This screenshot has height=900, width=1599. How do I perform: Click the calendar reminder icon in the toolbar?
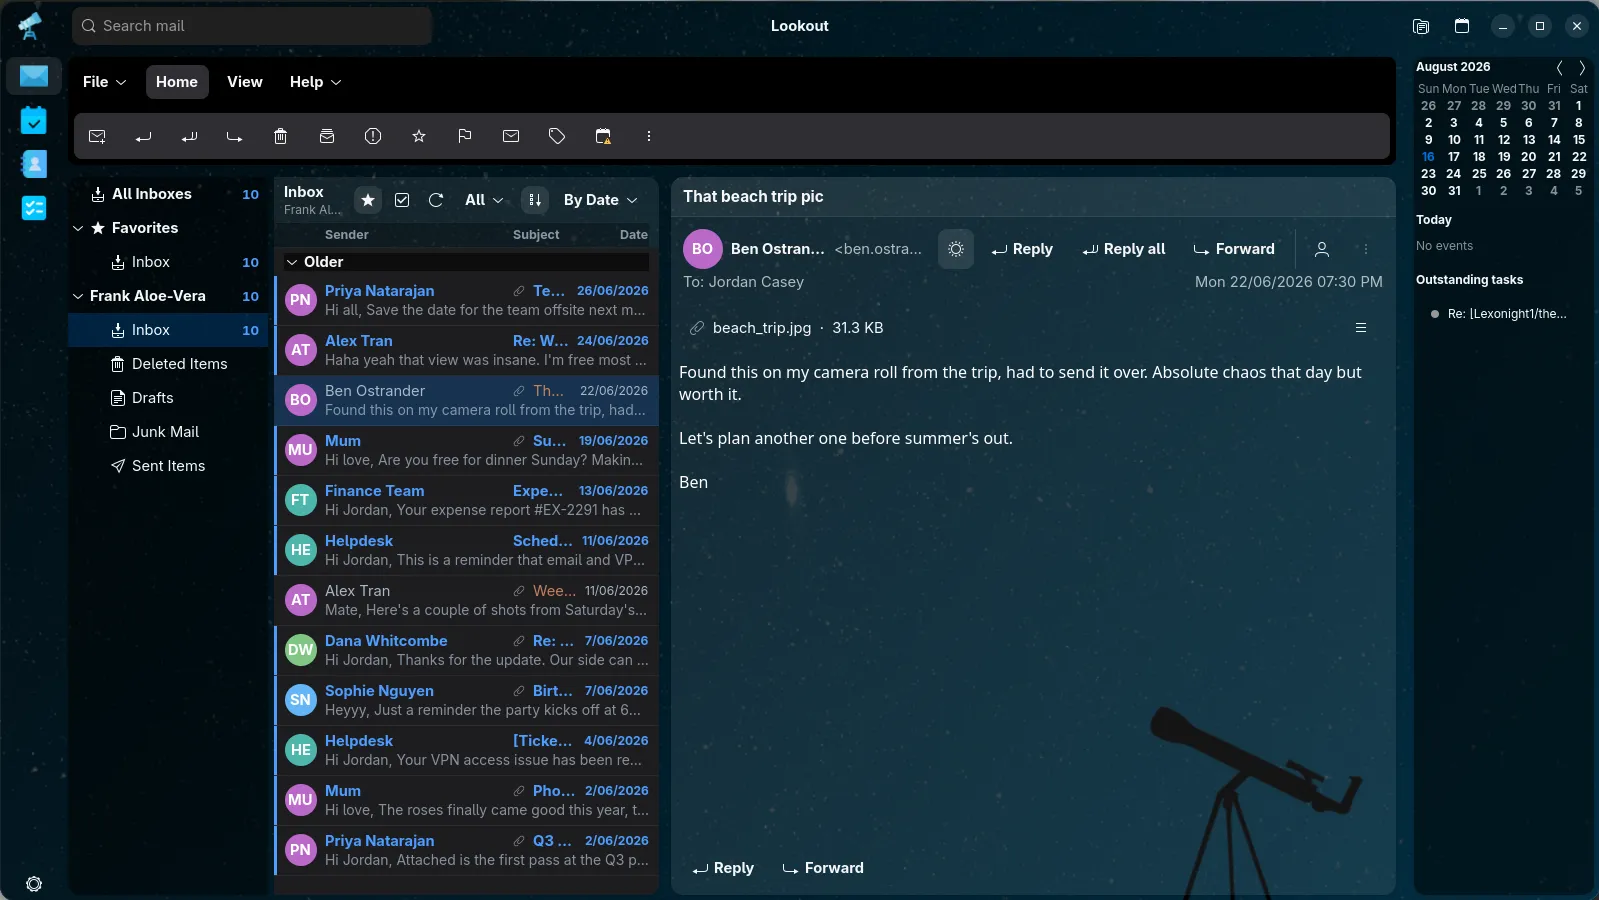603,136
